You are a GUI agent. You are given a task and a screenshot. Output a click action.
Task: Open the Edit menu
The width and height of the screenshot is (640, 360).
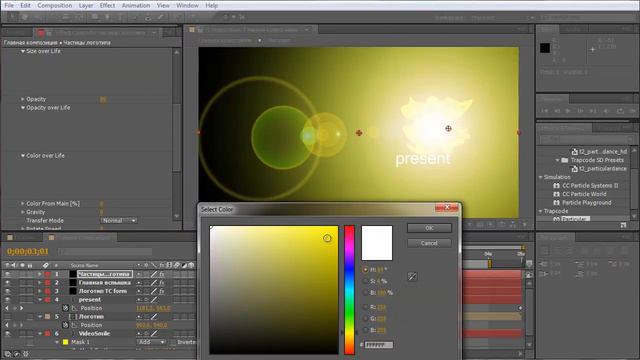point(25,5)
